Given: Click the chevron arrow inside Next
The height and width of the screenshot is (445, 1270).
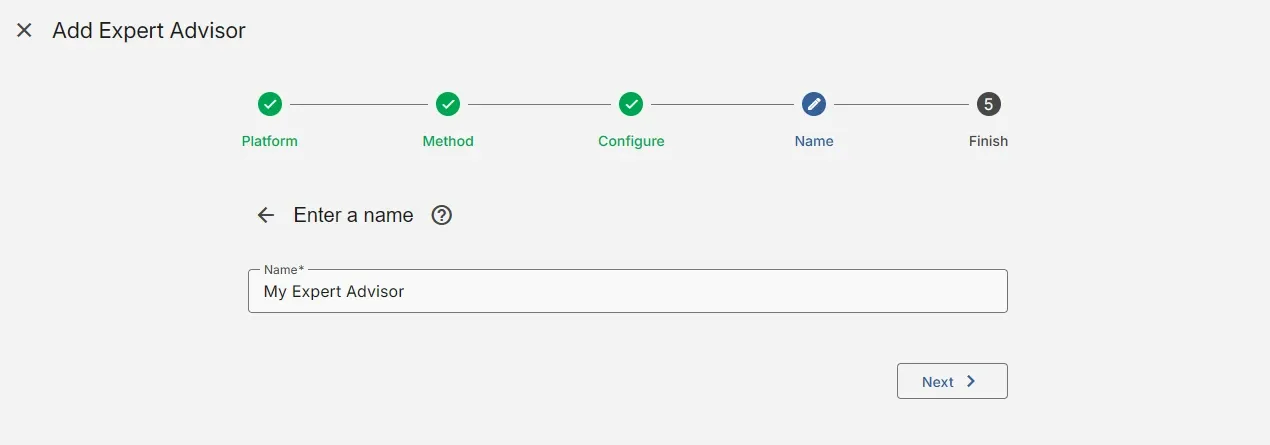Looking at the screenshot, I should point(971,381).
